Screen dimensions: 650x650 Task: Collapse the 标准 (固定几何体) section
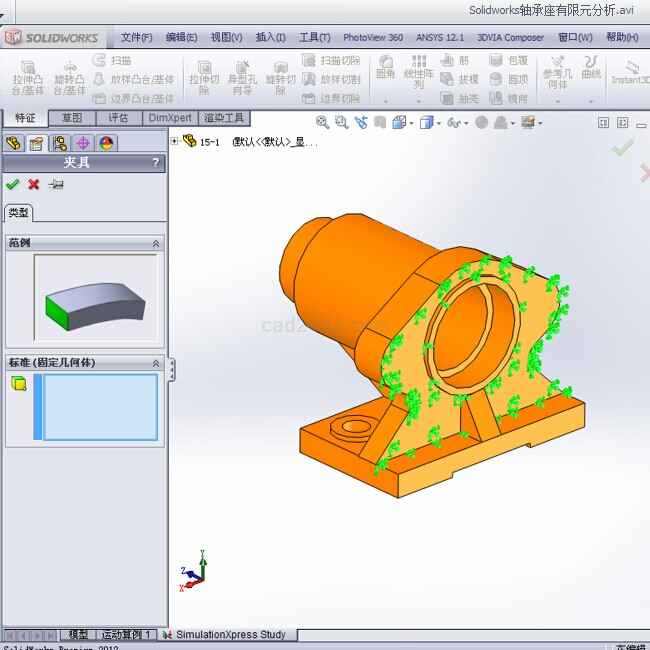[155, 363]
